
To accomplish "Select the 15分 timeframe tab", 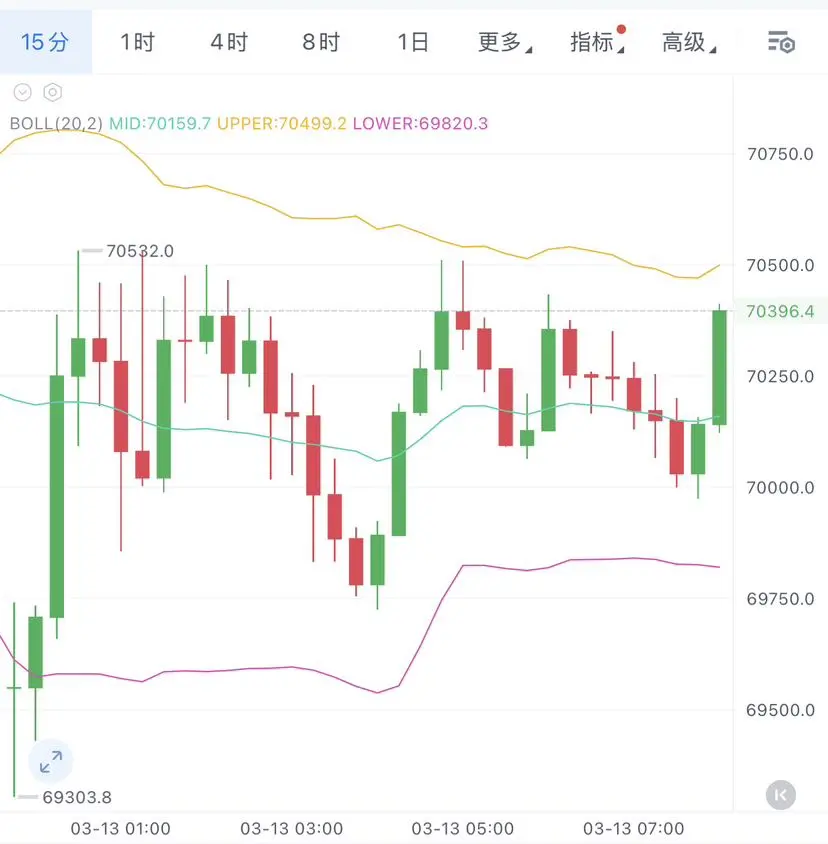I will [x=45, y=42].
